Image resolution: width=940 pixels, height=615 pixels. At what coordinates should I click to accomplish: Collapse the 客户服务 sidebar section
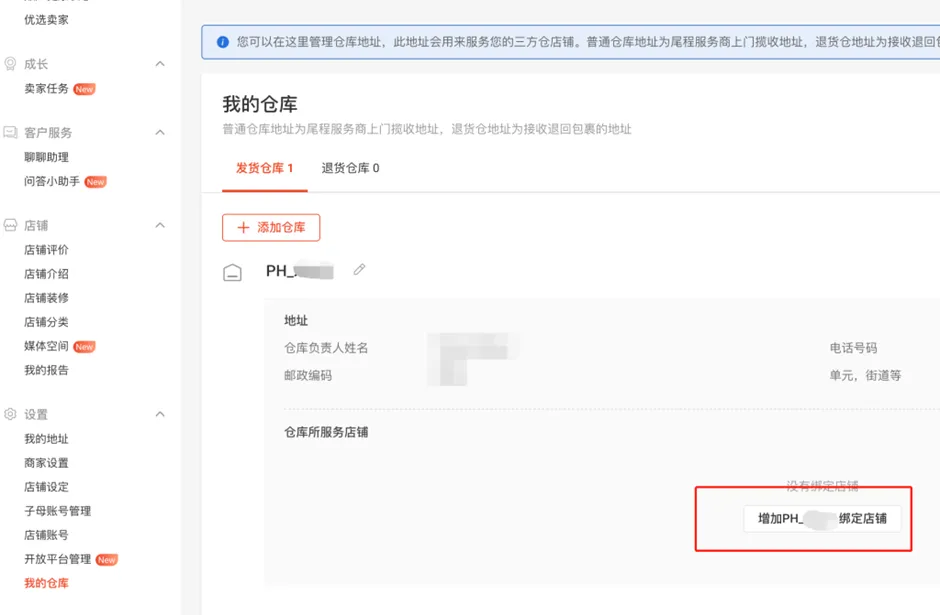click(x=158, y=132)
